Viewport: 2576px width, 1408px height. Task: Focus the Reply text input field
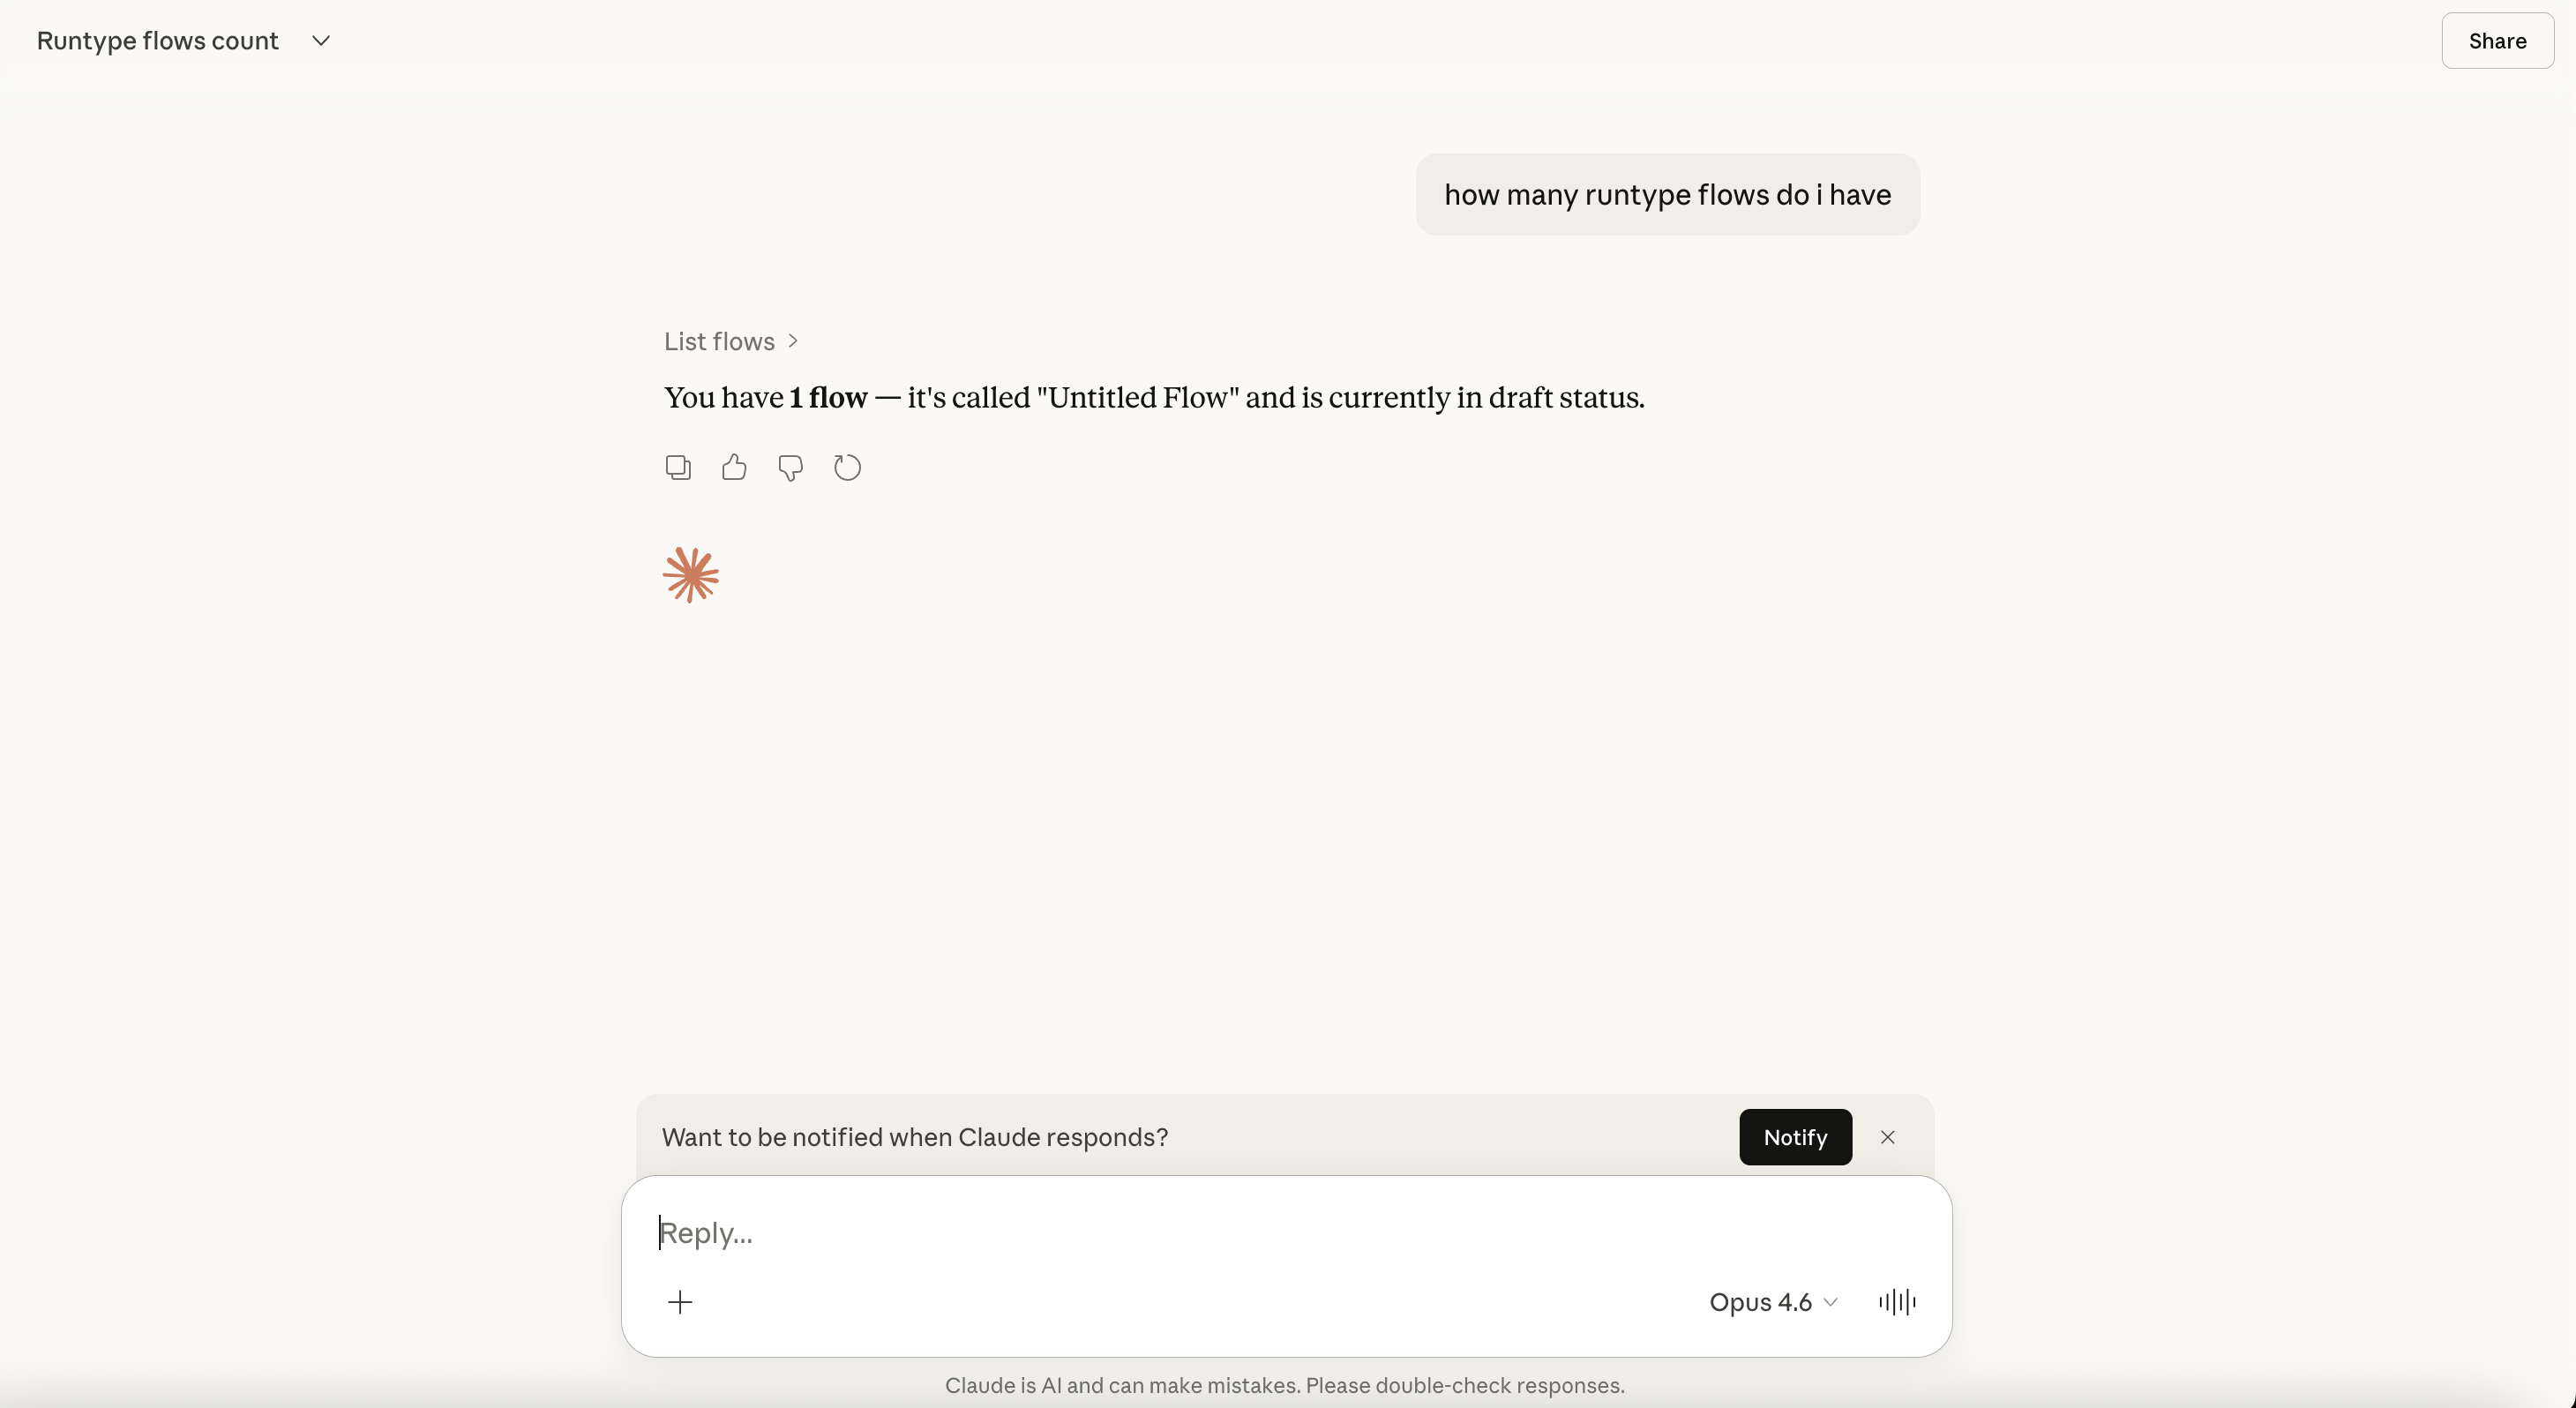point(1200,1233)
